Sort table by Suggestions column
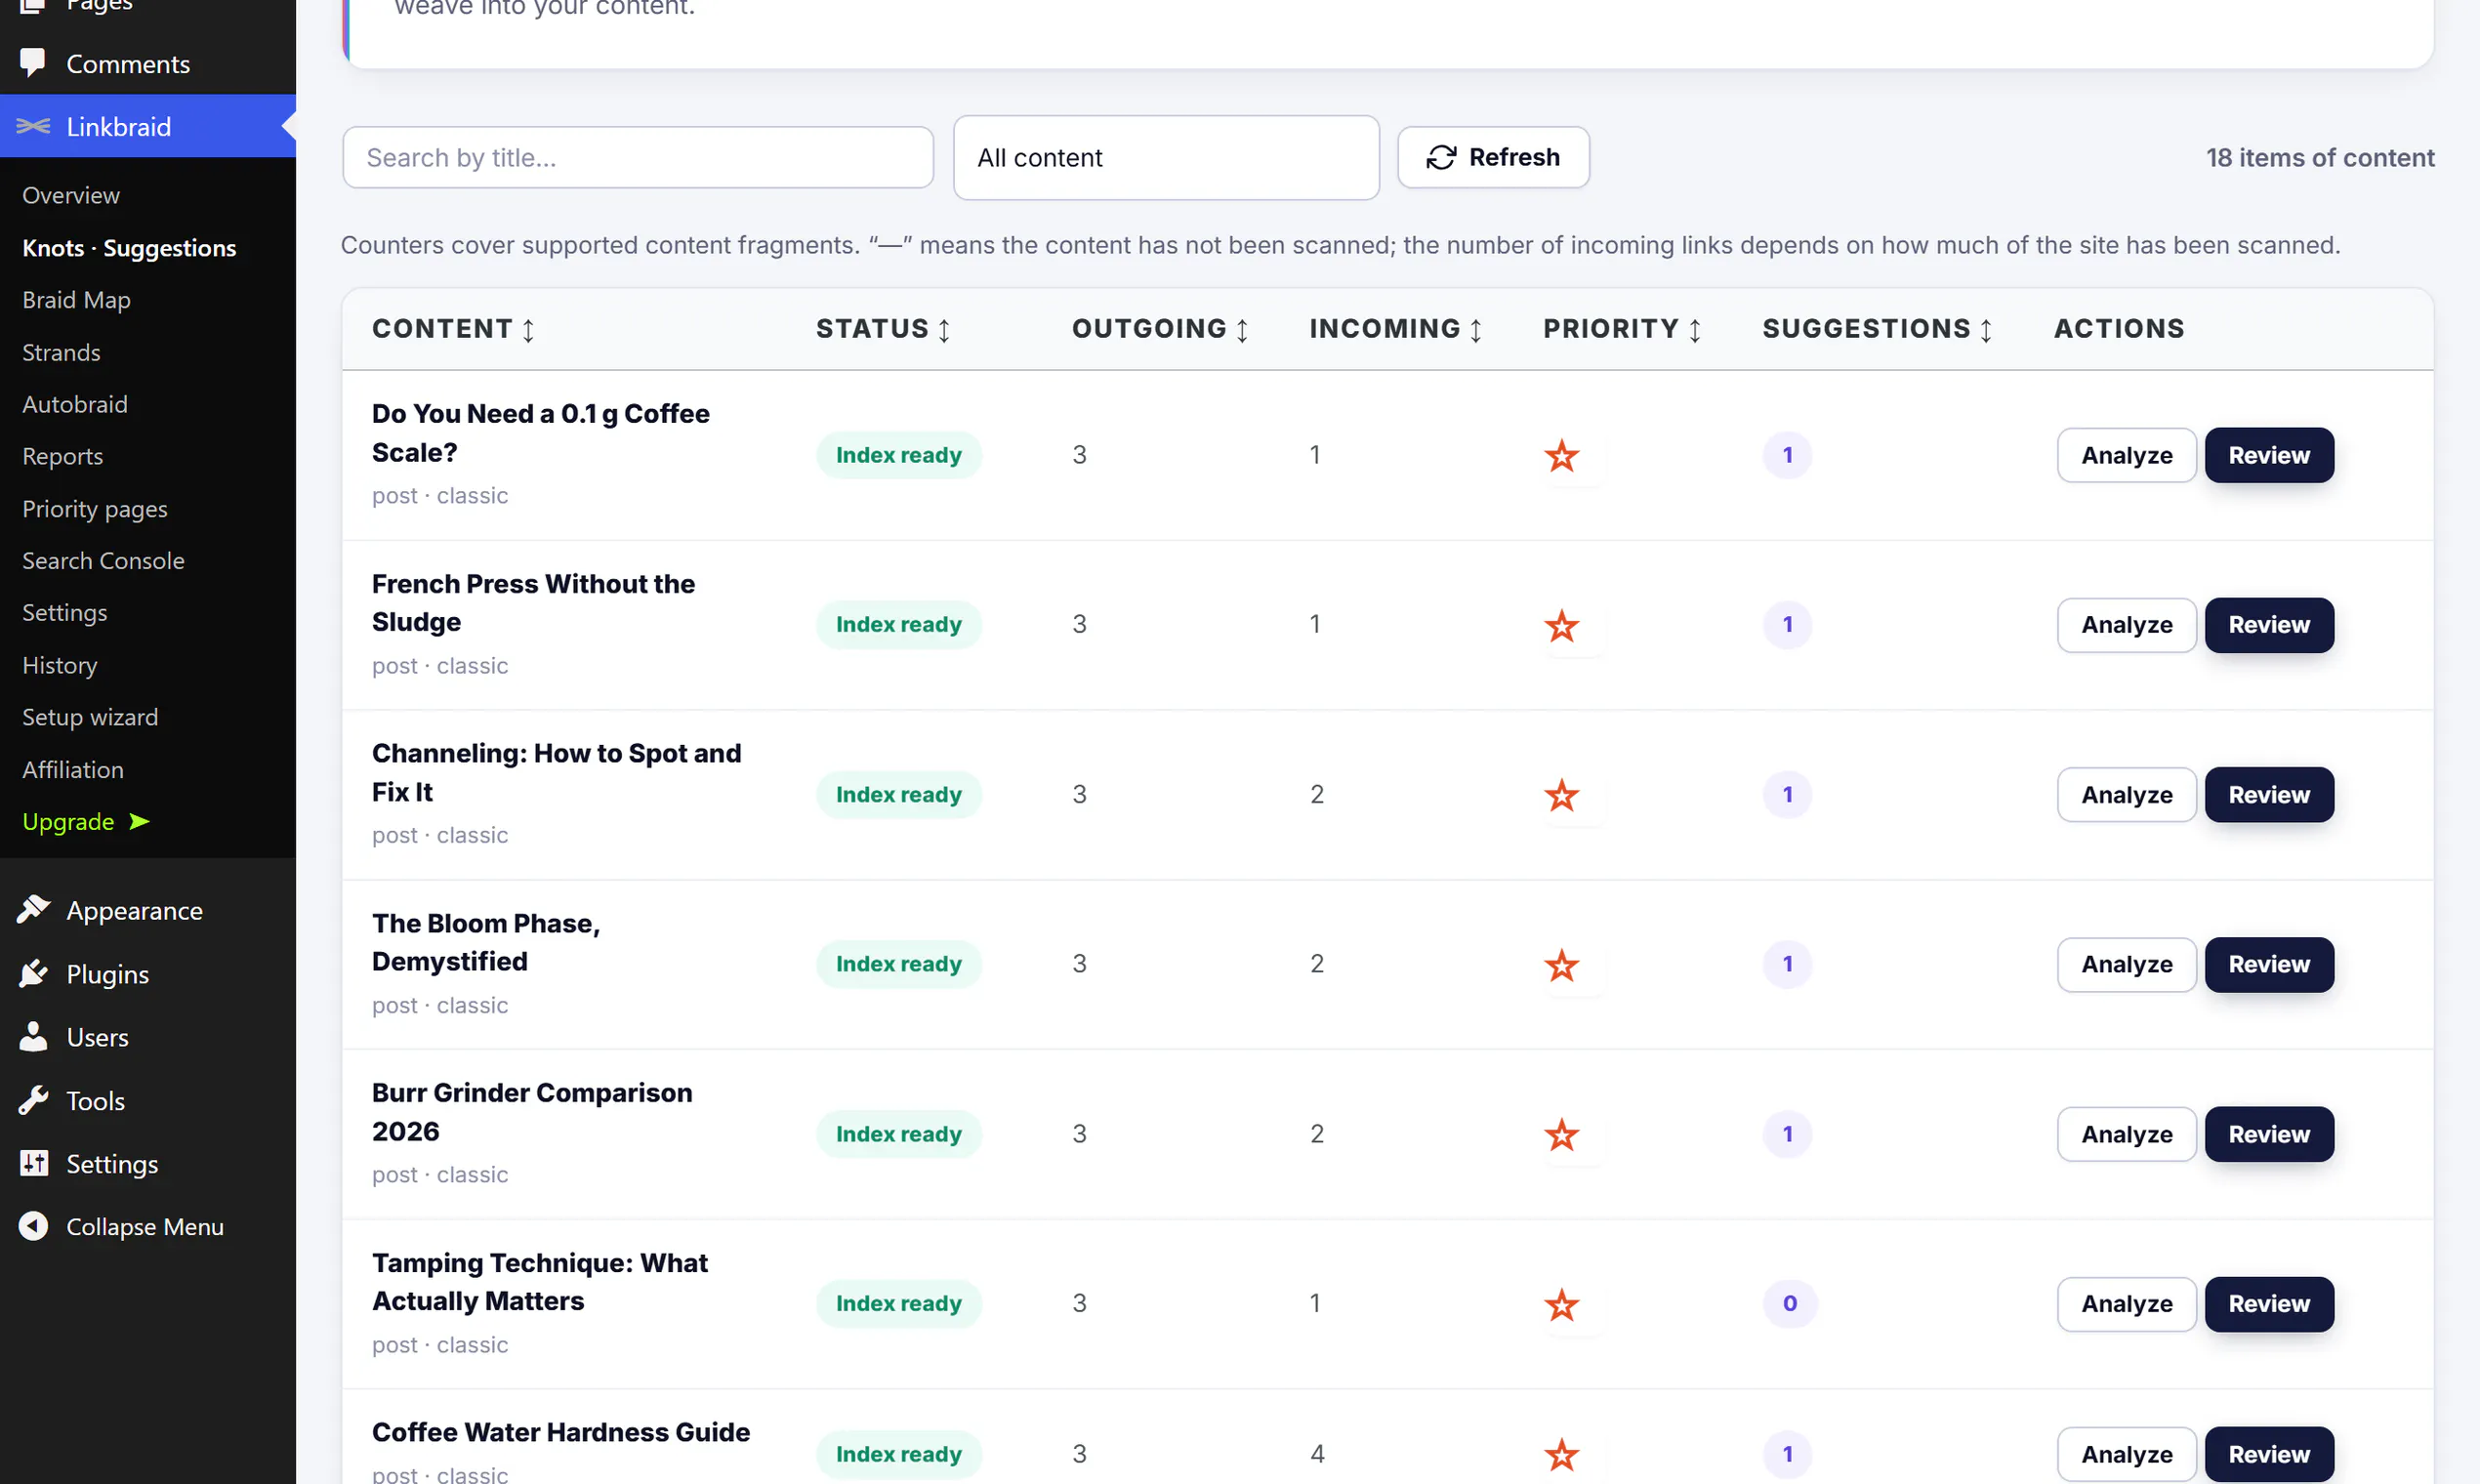This screenshot has width=2480, height=1484. (1877, 329)
